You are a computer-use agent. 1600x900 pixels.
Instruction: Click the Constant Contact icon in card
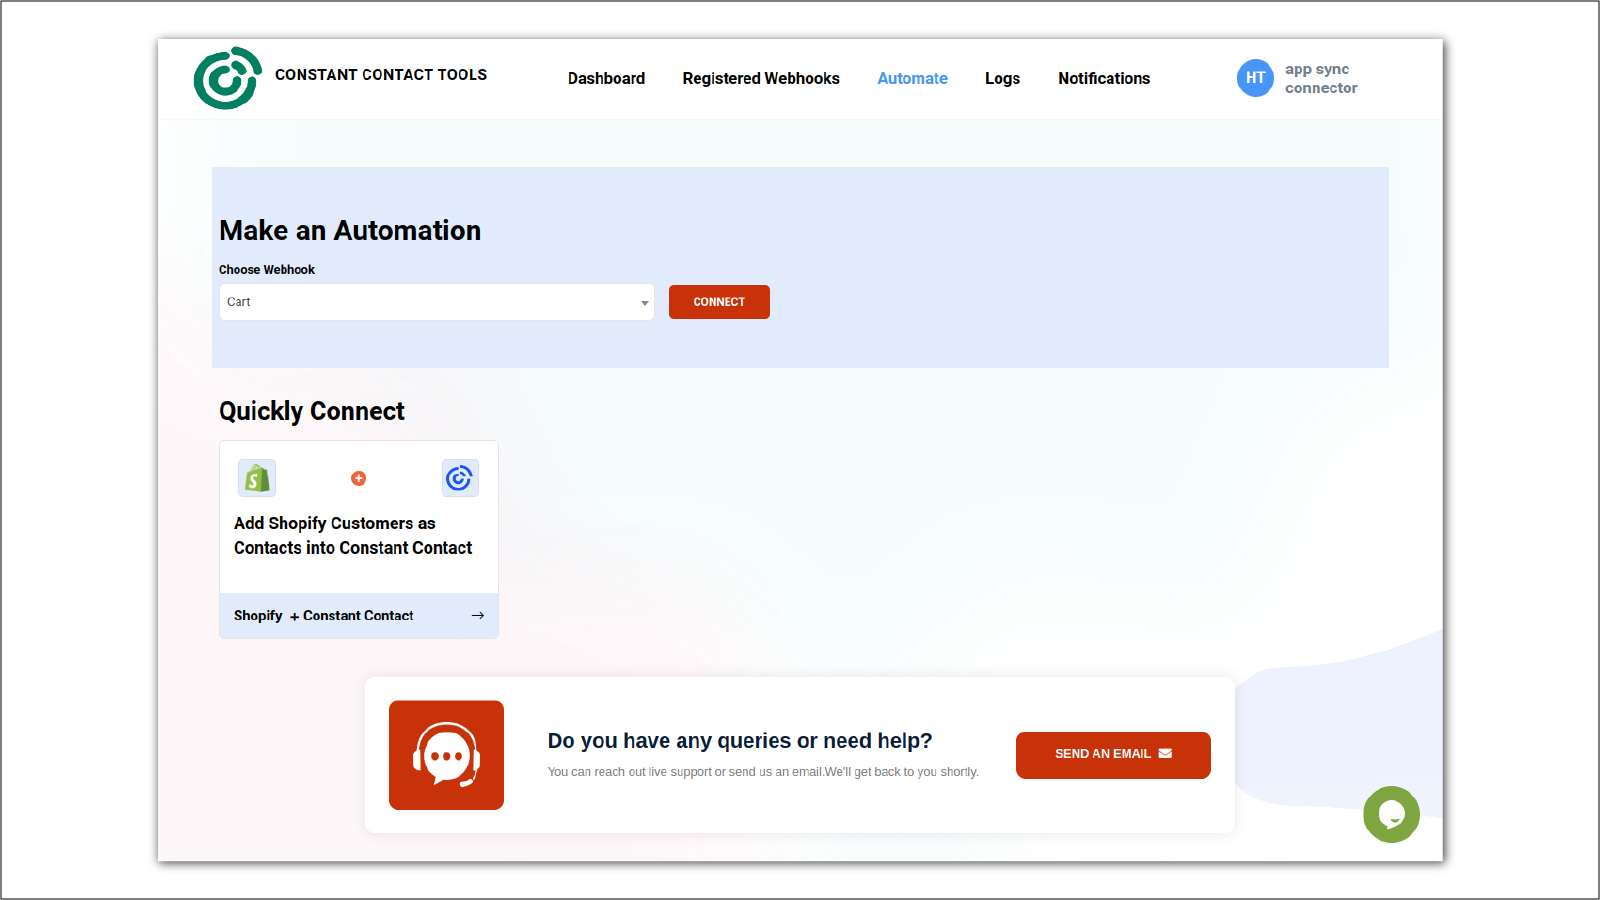tap(460, 478)
